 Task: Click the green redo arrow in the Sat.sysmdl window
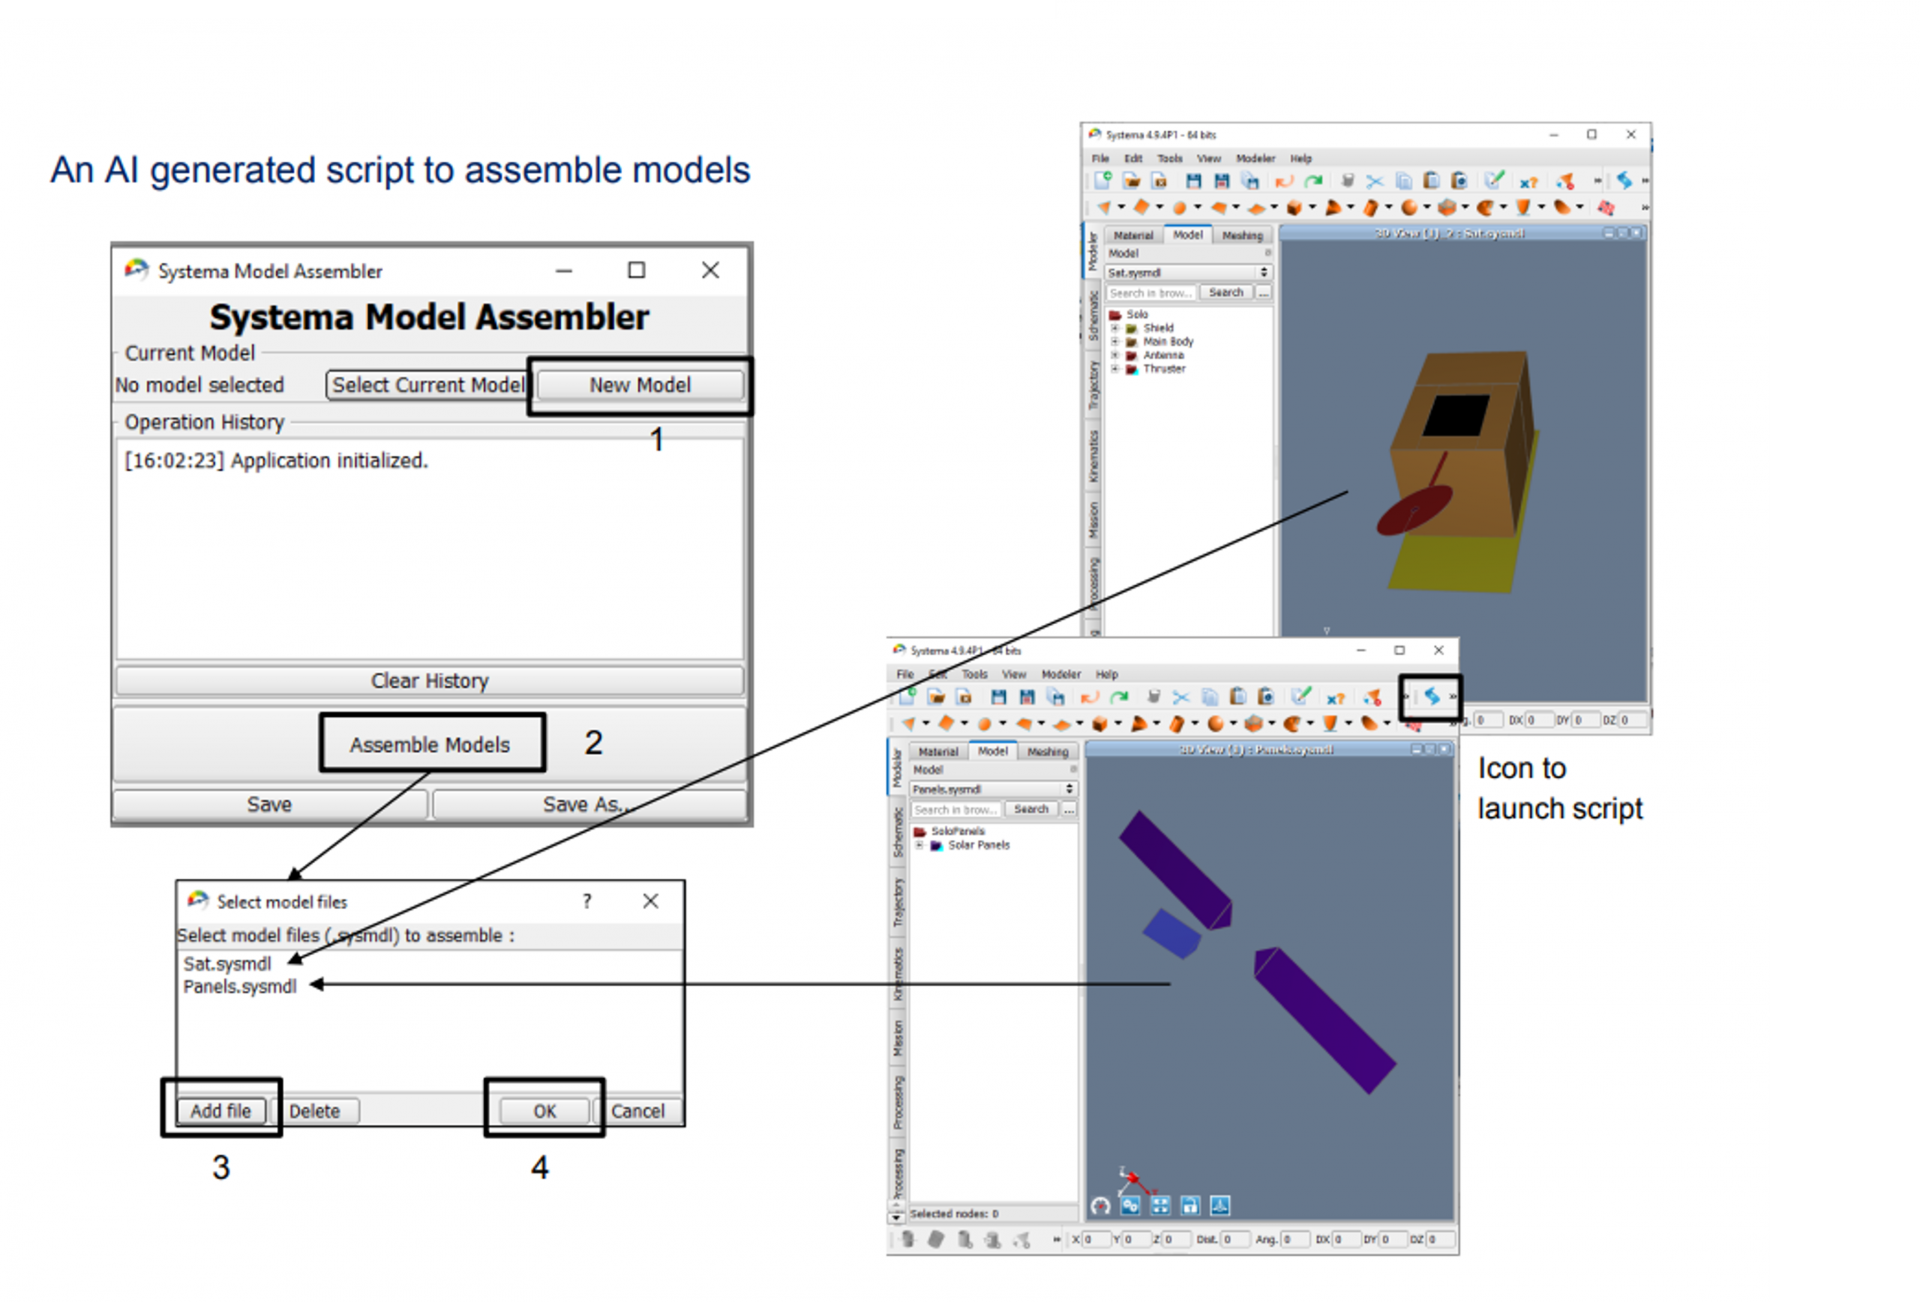(1313, 181)
